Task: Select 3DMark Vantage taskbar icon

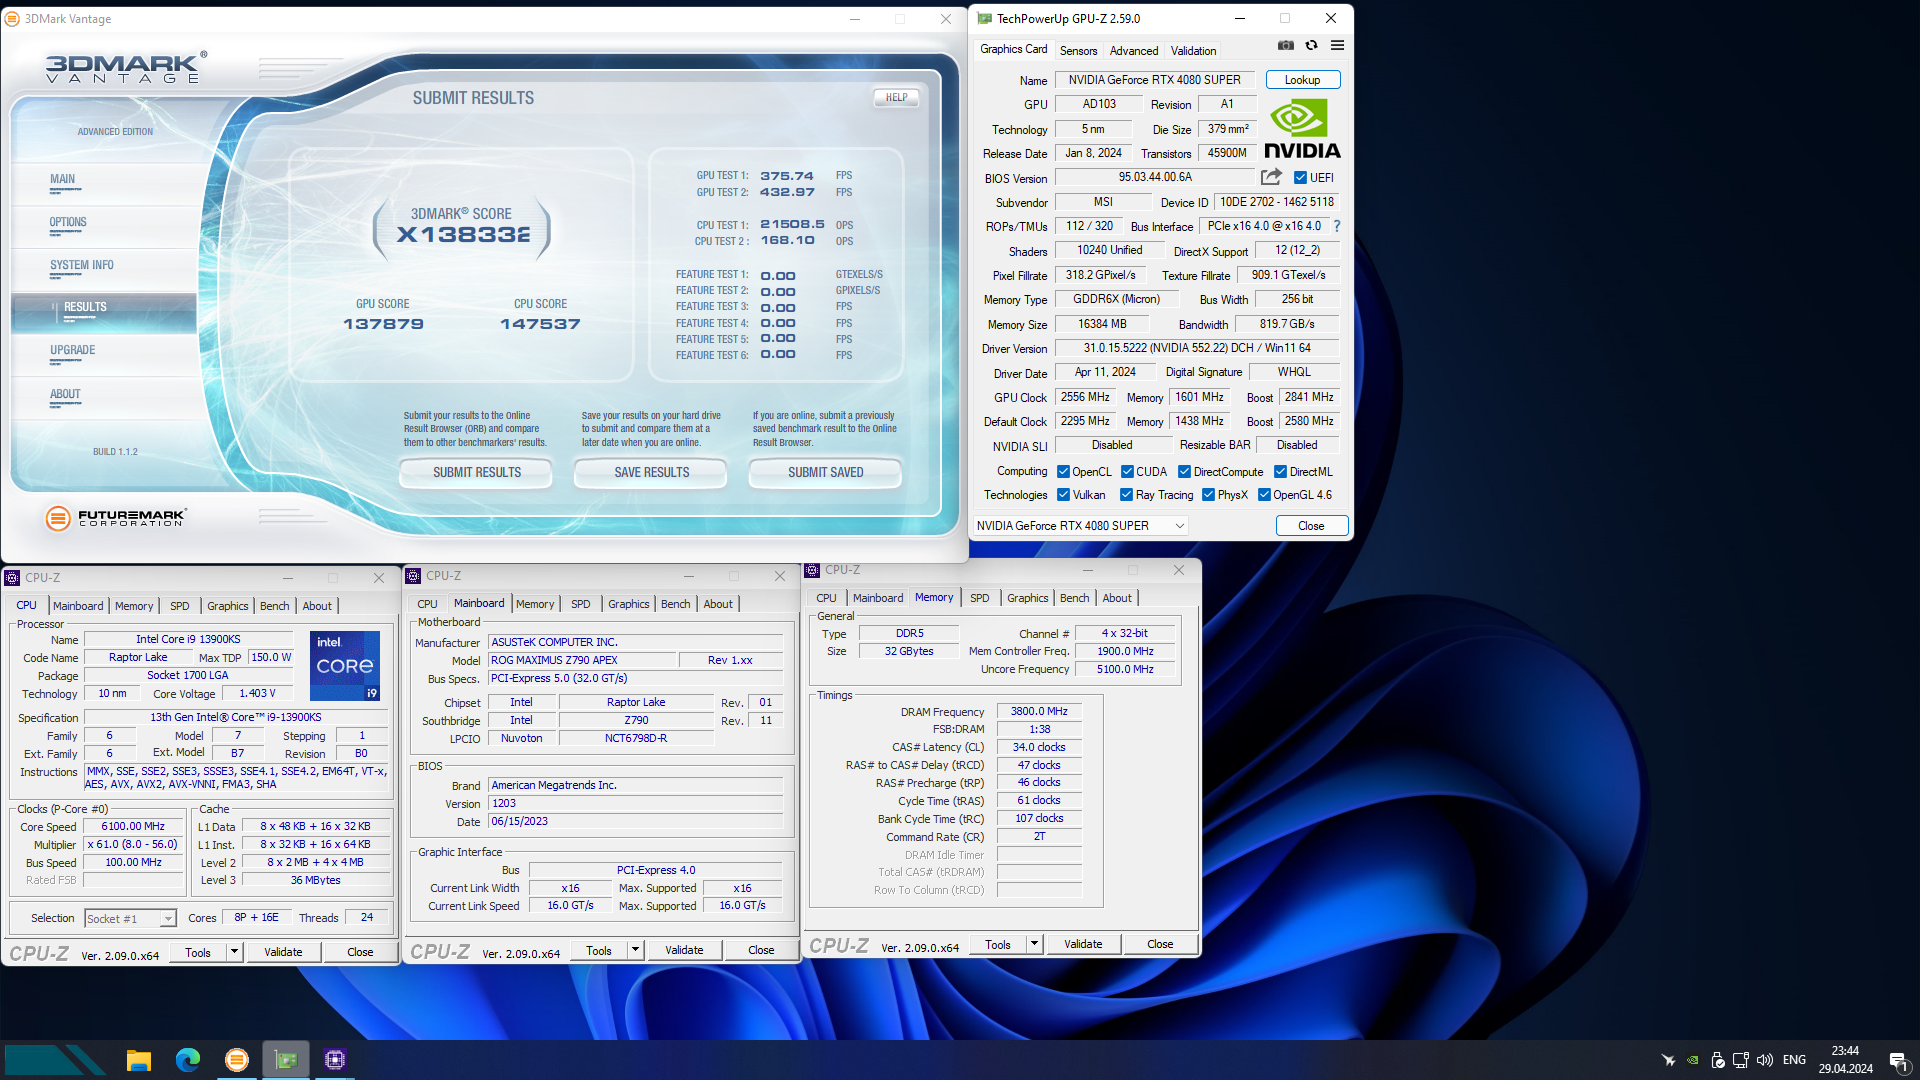Action: (237, 1060)
